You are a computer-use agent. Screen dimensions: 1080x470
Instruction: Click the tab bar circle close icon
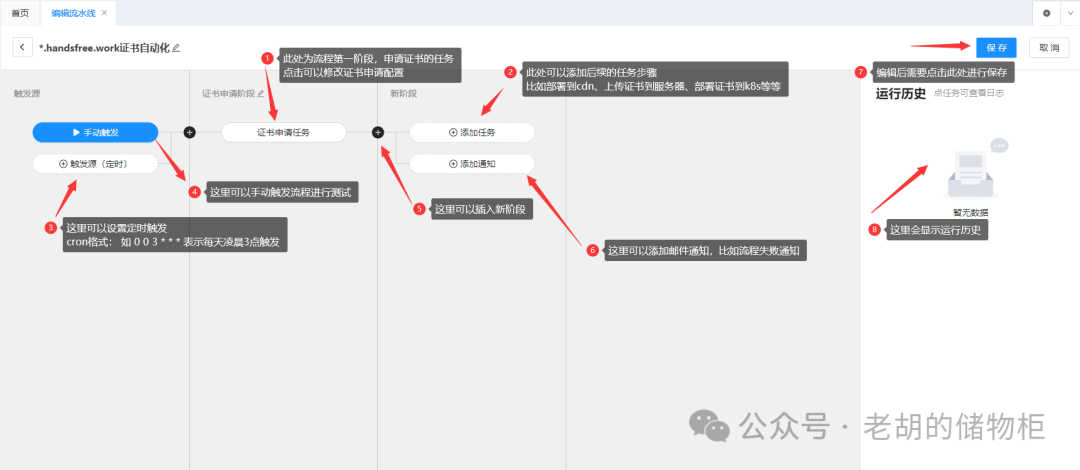tap(1046, 13)
